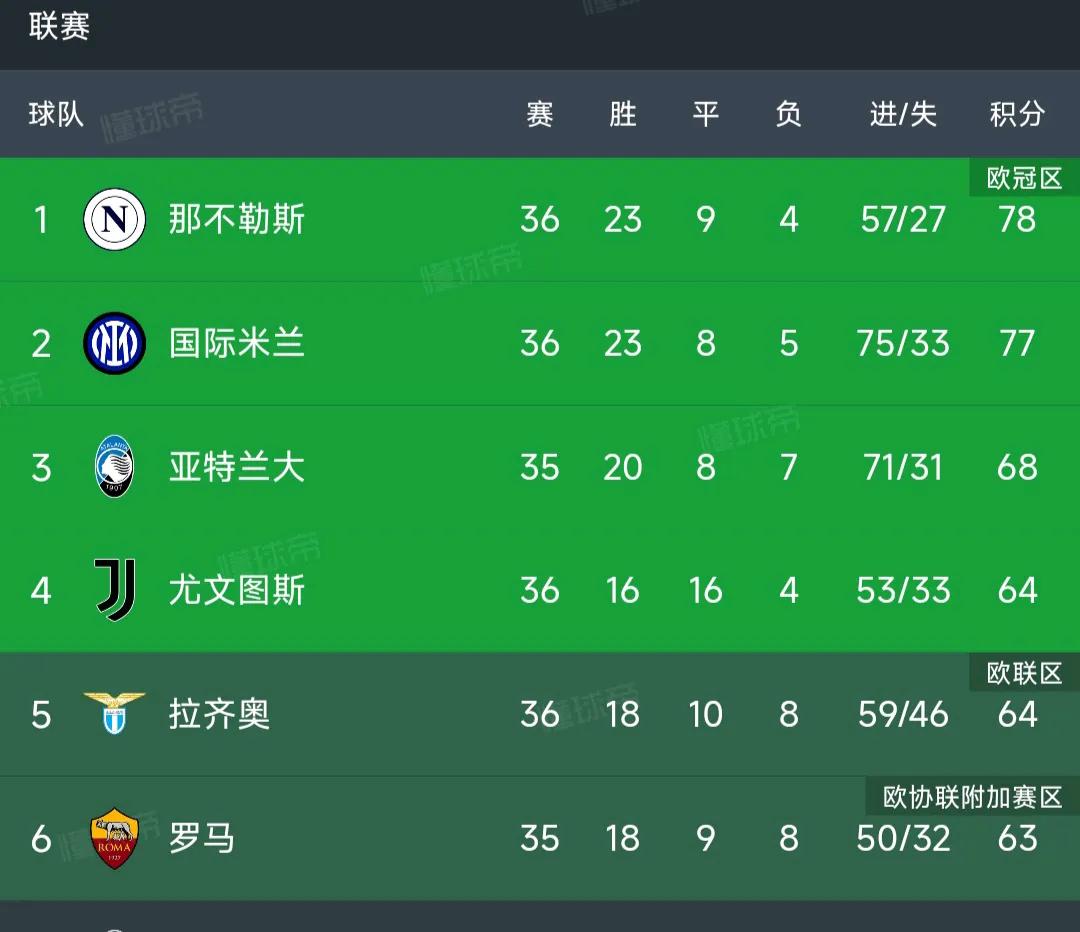Open the 国际米兰 team page
This screenshot has height=932, width=1080.
point(237,343)
